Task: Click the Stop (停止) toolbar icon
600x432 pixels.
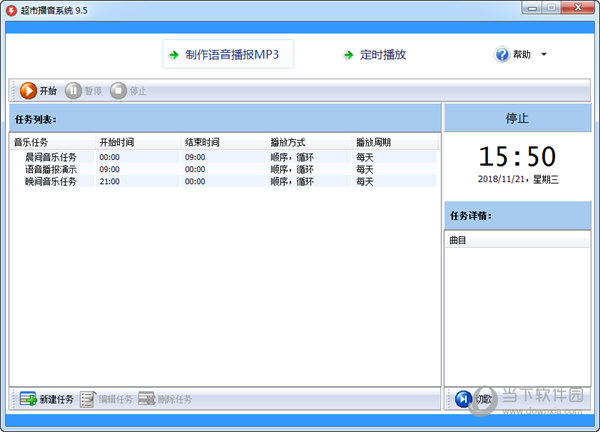Action: pyautogui.click(x=119, y=91)
